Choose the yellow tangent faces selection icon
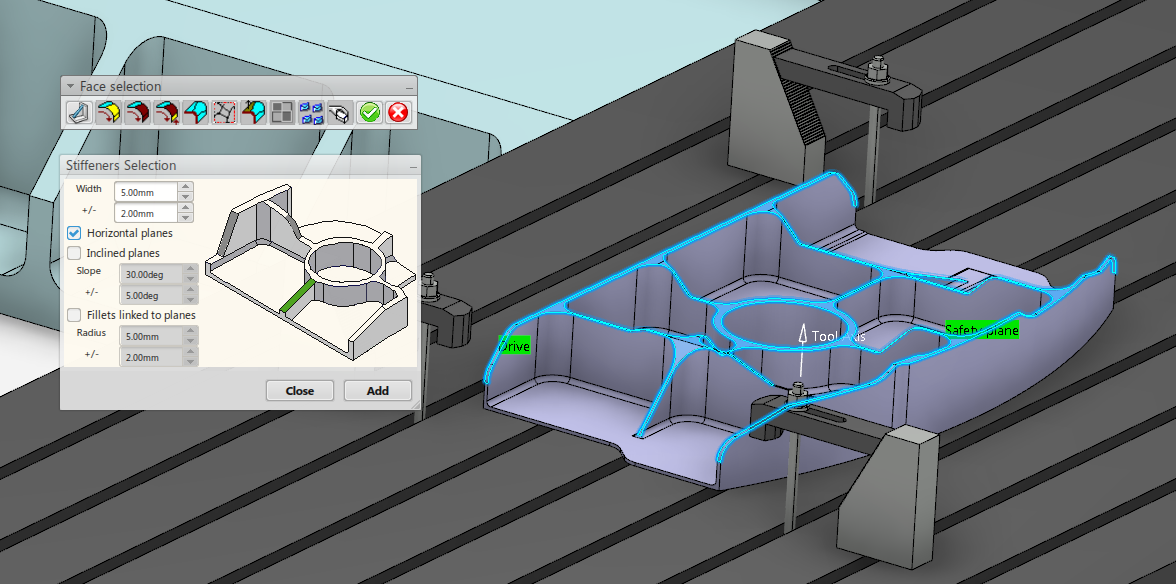Image resolution: width=1176 pixels, height=584 pixels. (x=108, y=112)
